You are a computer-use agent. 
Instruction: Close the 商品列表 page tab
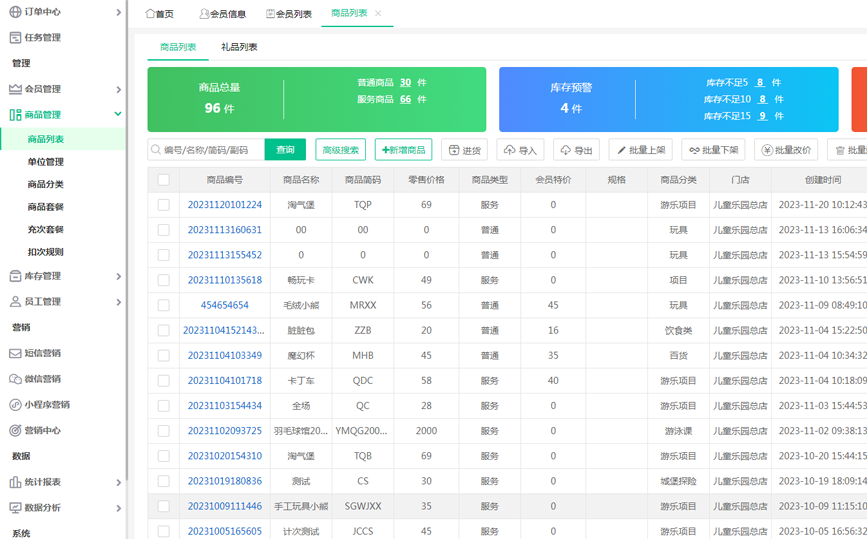(378, 13)
